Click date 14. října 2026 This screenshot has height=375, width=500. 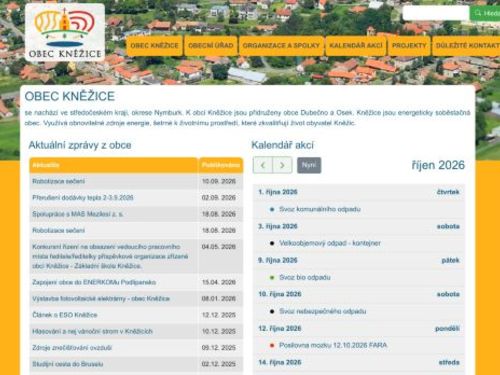pyautogui.click(x=280, y=362)
